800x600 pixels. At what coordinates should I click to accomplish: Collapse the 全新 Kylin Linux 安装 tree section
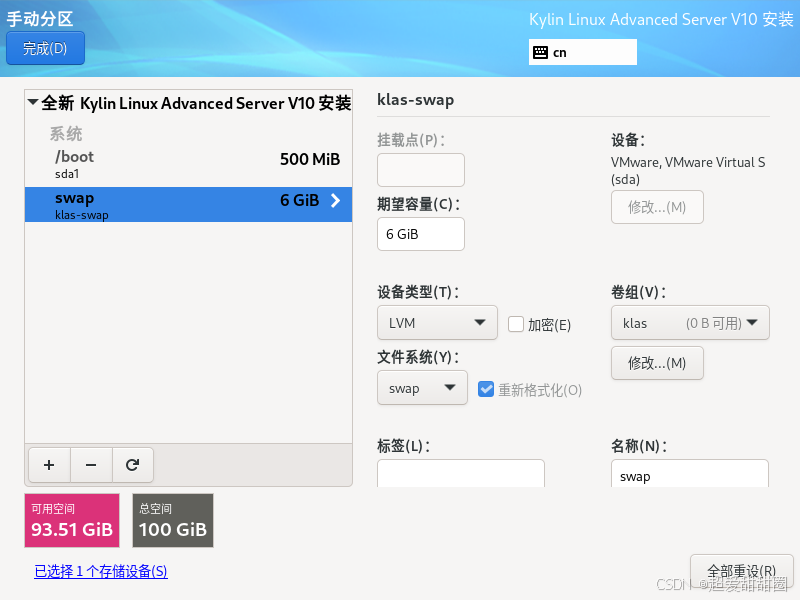(33, 102)
